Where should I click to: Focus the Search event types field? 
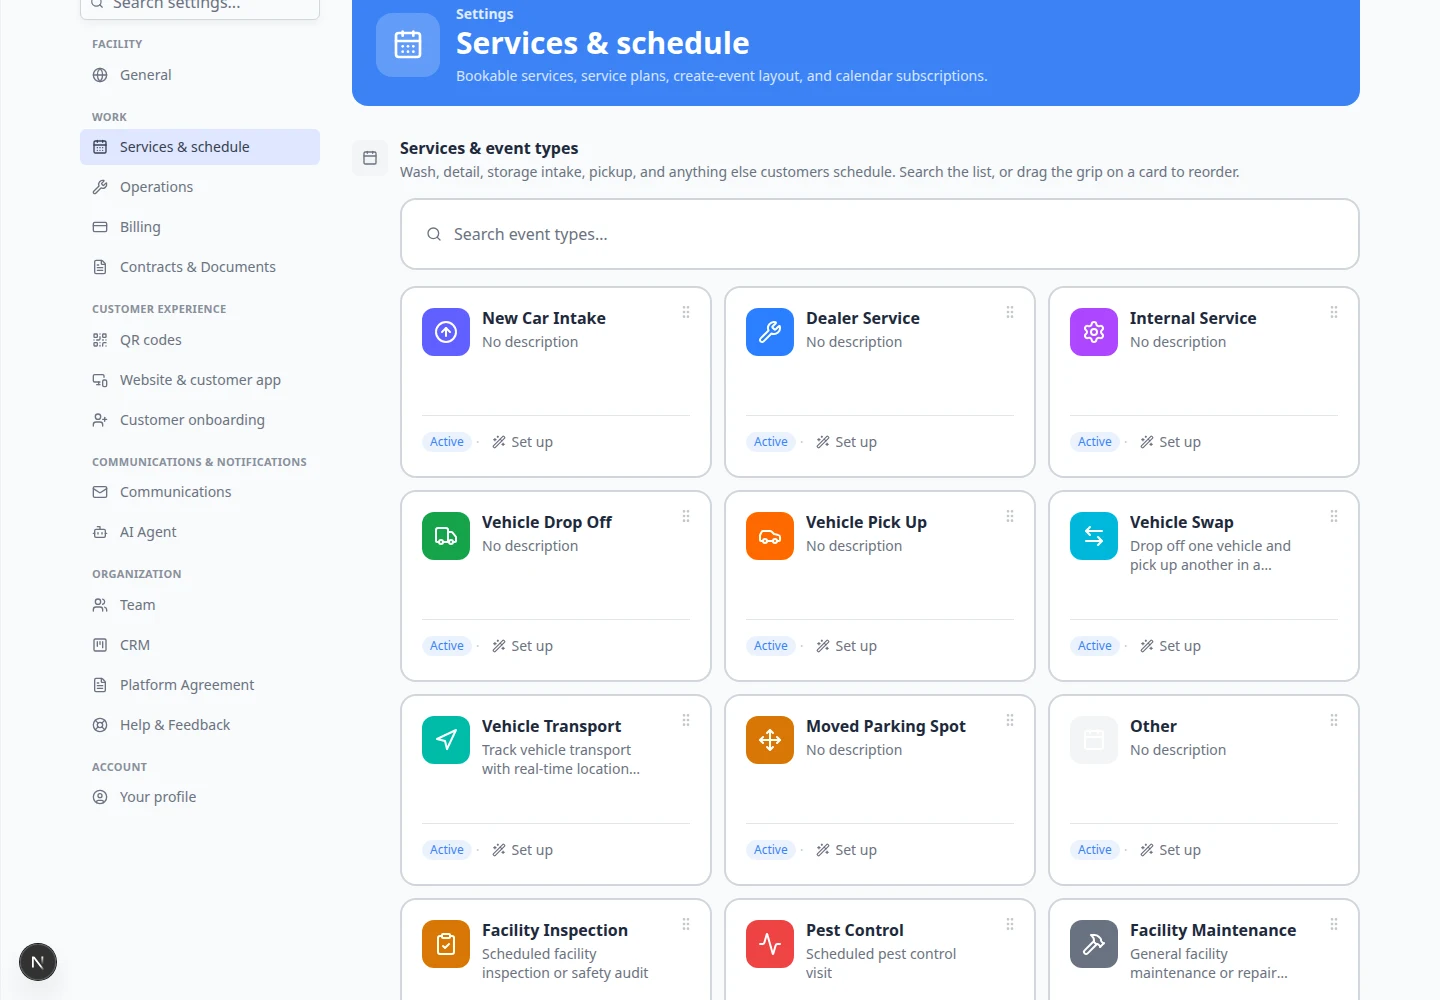[880, 234]
